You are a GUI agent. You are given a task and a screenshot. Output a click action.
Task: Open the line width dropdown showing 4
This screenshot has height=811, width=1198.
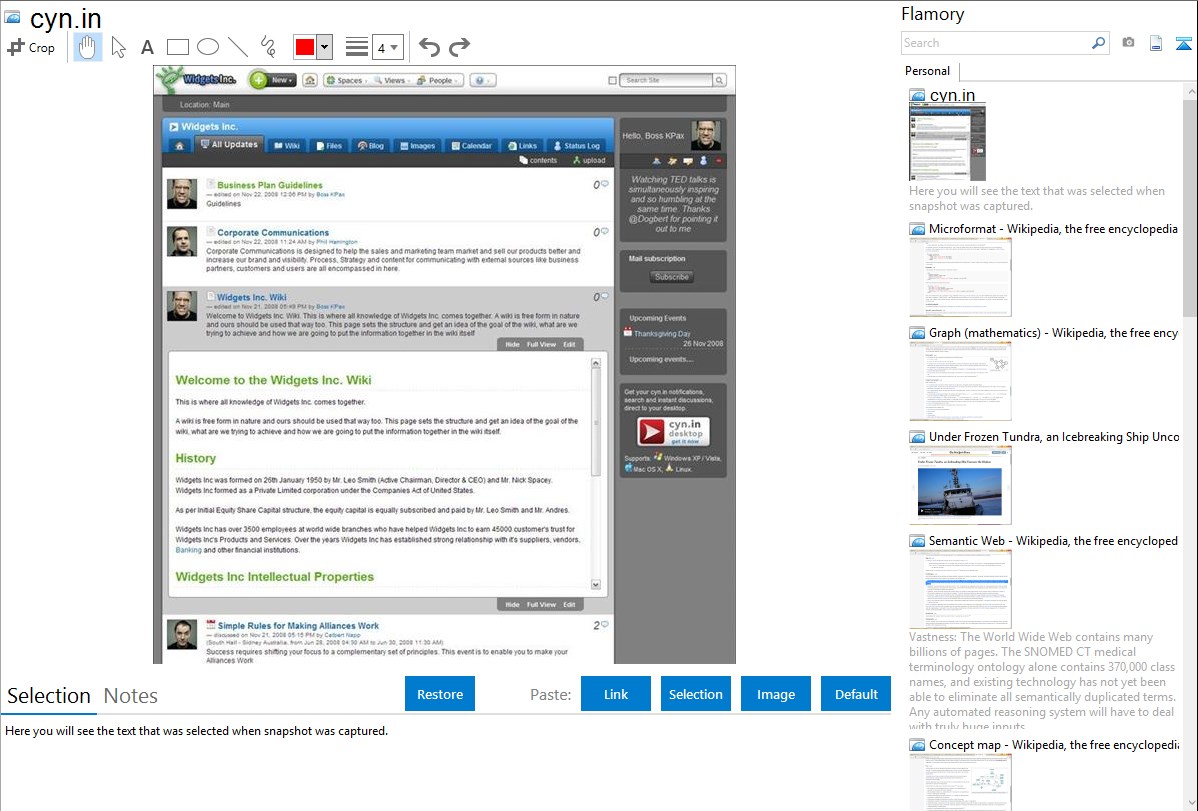388,47
